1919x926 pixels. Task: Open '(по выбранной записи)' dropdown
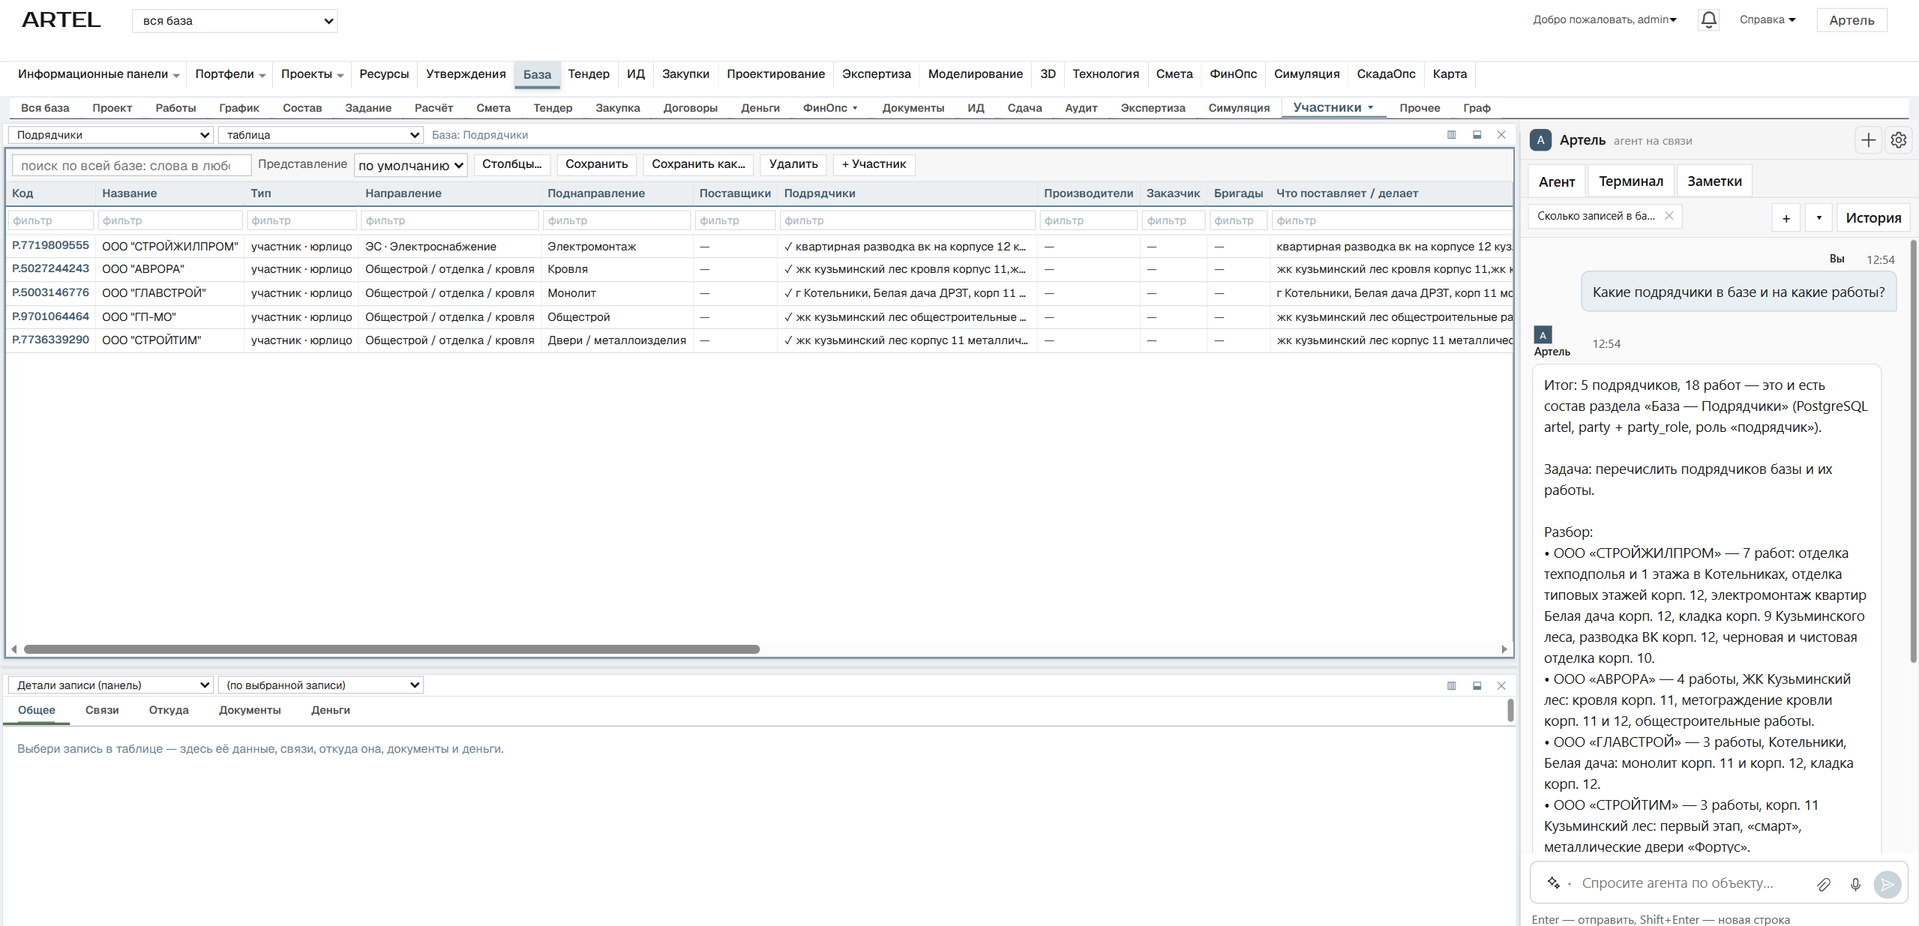[321, 685]
